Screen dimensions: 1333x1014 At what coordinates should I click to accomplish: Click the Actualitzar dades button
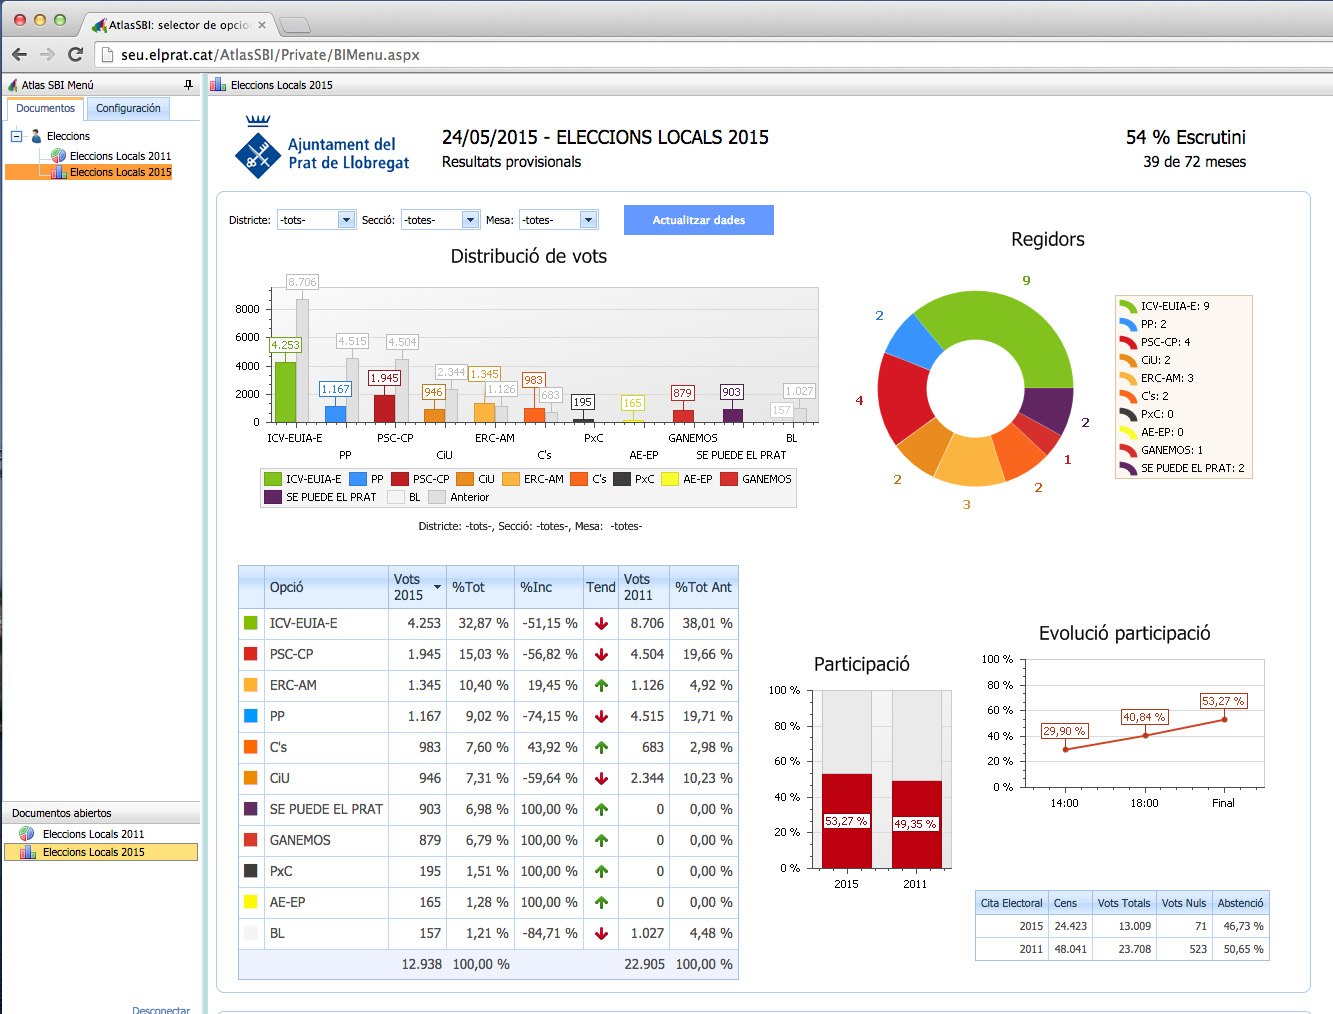pyautogui.click(x=698, y=220)
